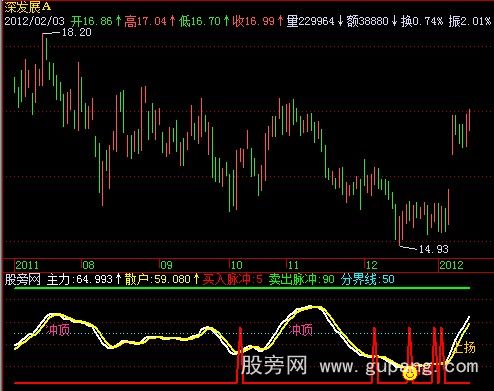494x391 pixels.
Task: Click the green sell pulse line at 90
Action: [x=242, y=288]
